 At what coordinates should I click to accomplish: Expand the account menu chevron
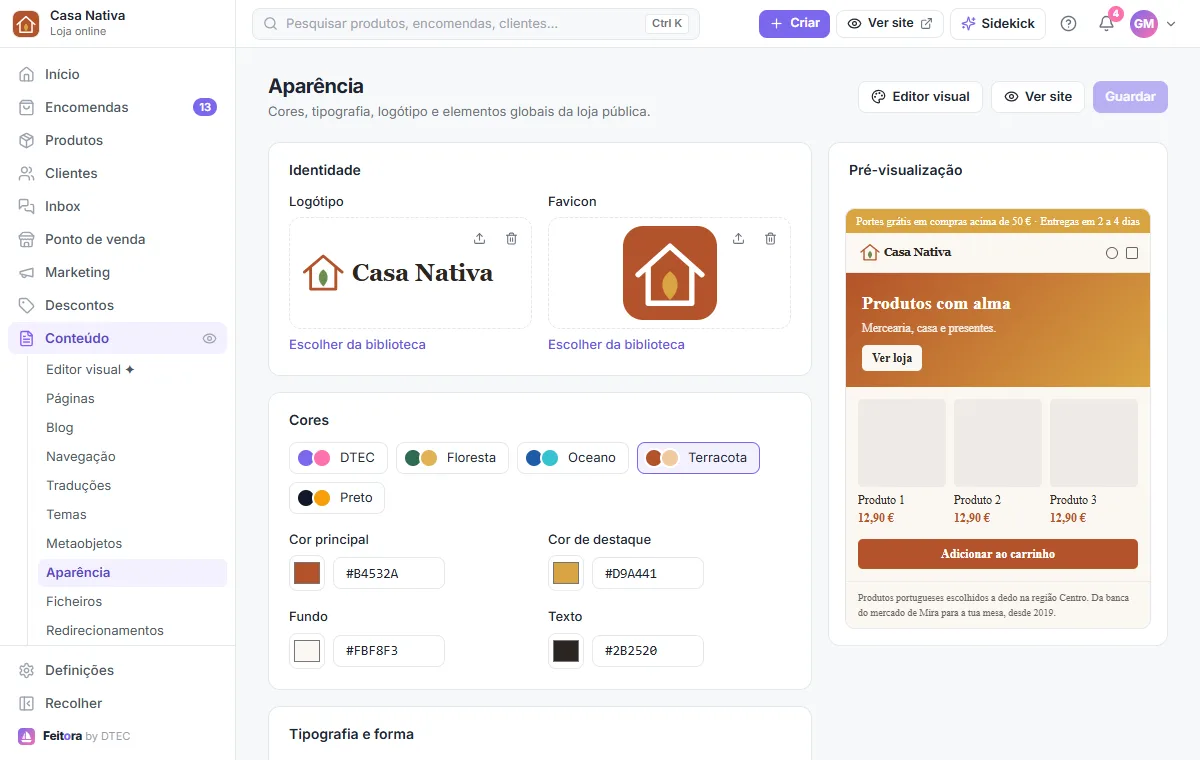tap(1171, 24)
